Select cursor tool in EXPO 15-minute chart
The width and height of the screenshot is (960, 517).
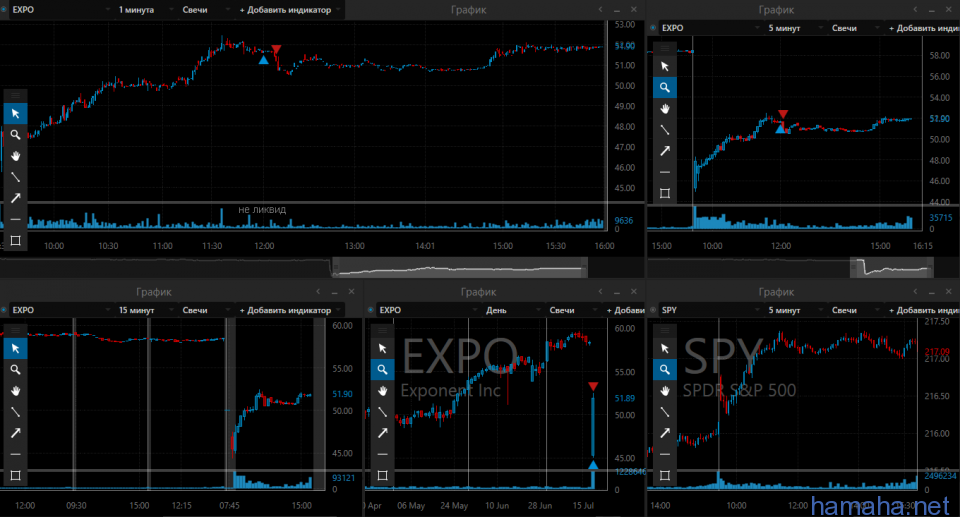[15, 349]
